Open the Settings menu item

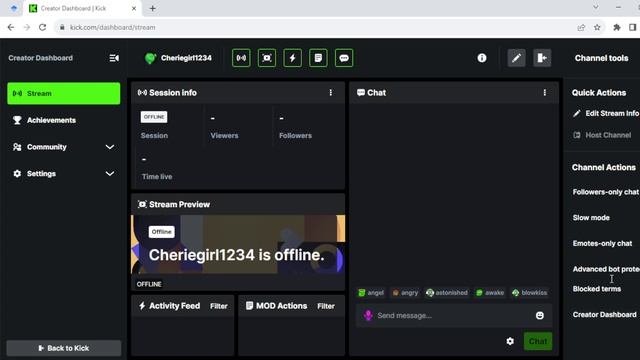coord(64,173)
